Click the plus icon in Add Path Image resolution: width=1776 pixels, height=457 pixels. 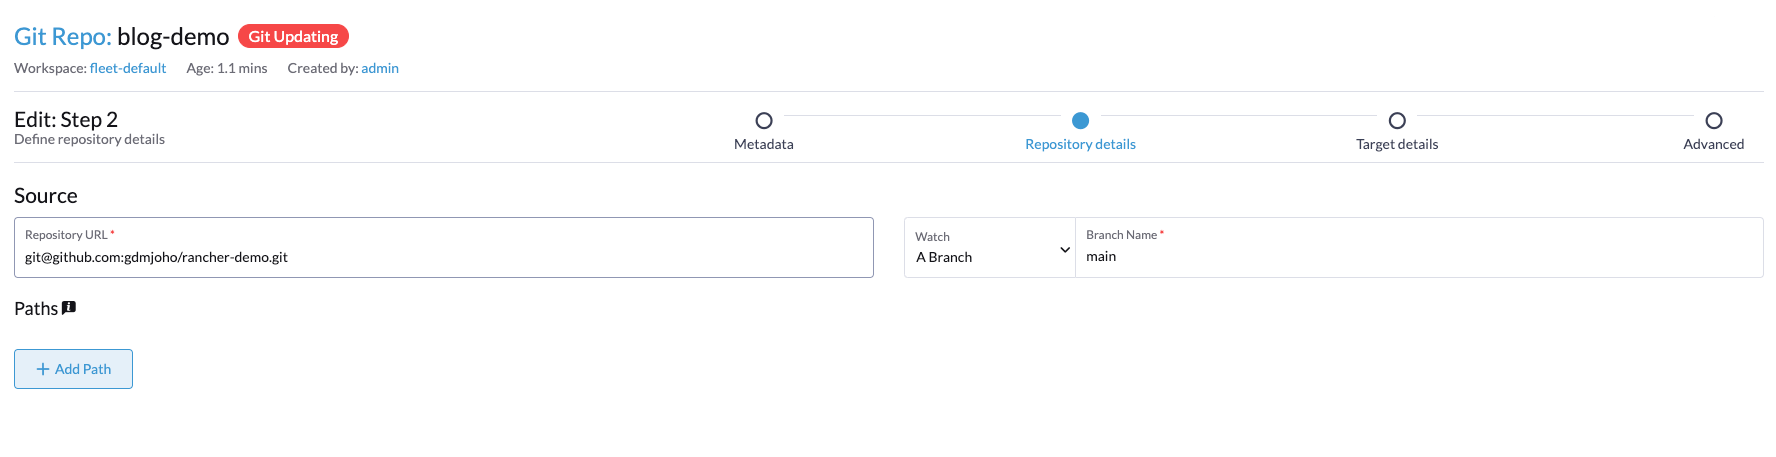pos(43,369)
